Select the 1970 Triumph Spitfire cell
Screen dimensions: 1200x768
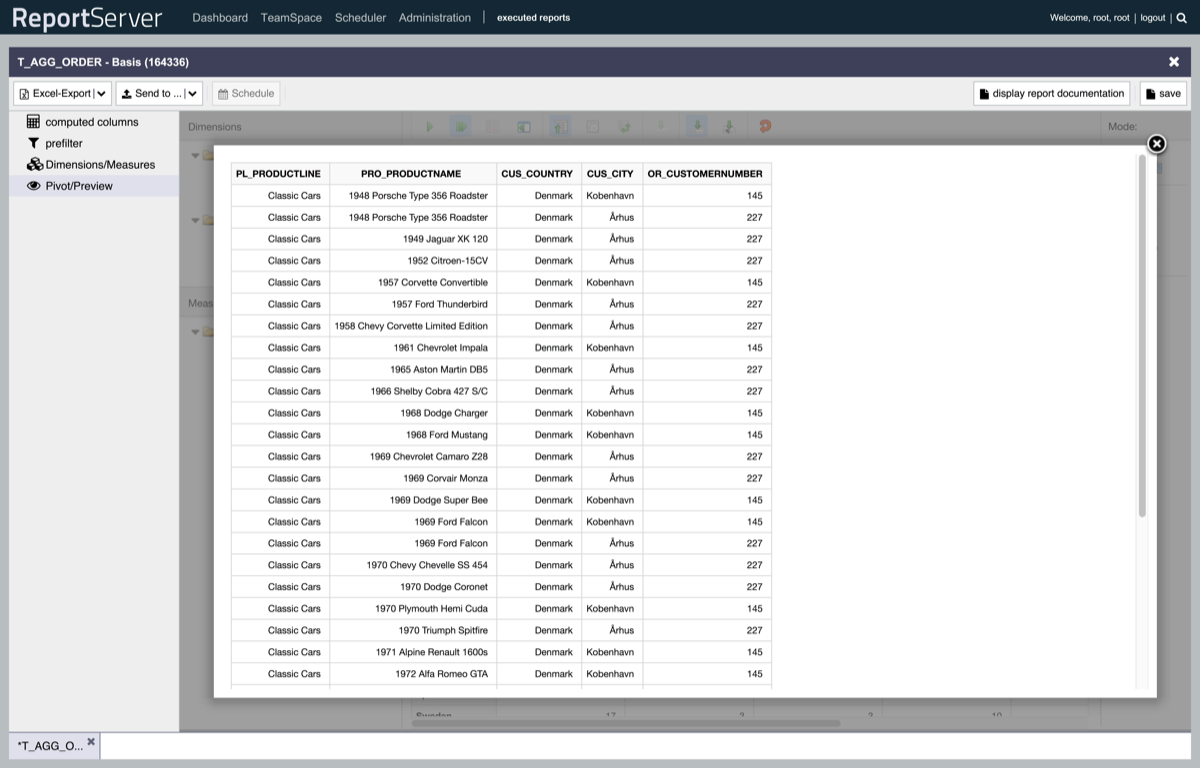[413, 630]
